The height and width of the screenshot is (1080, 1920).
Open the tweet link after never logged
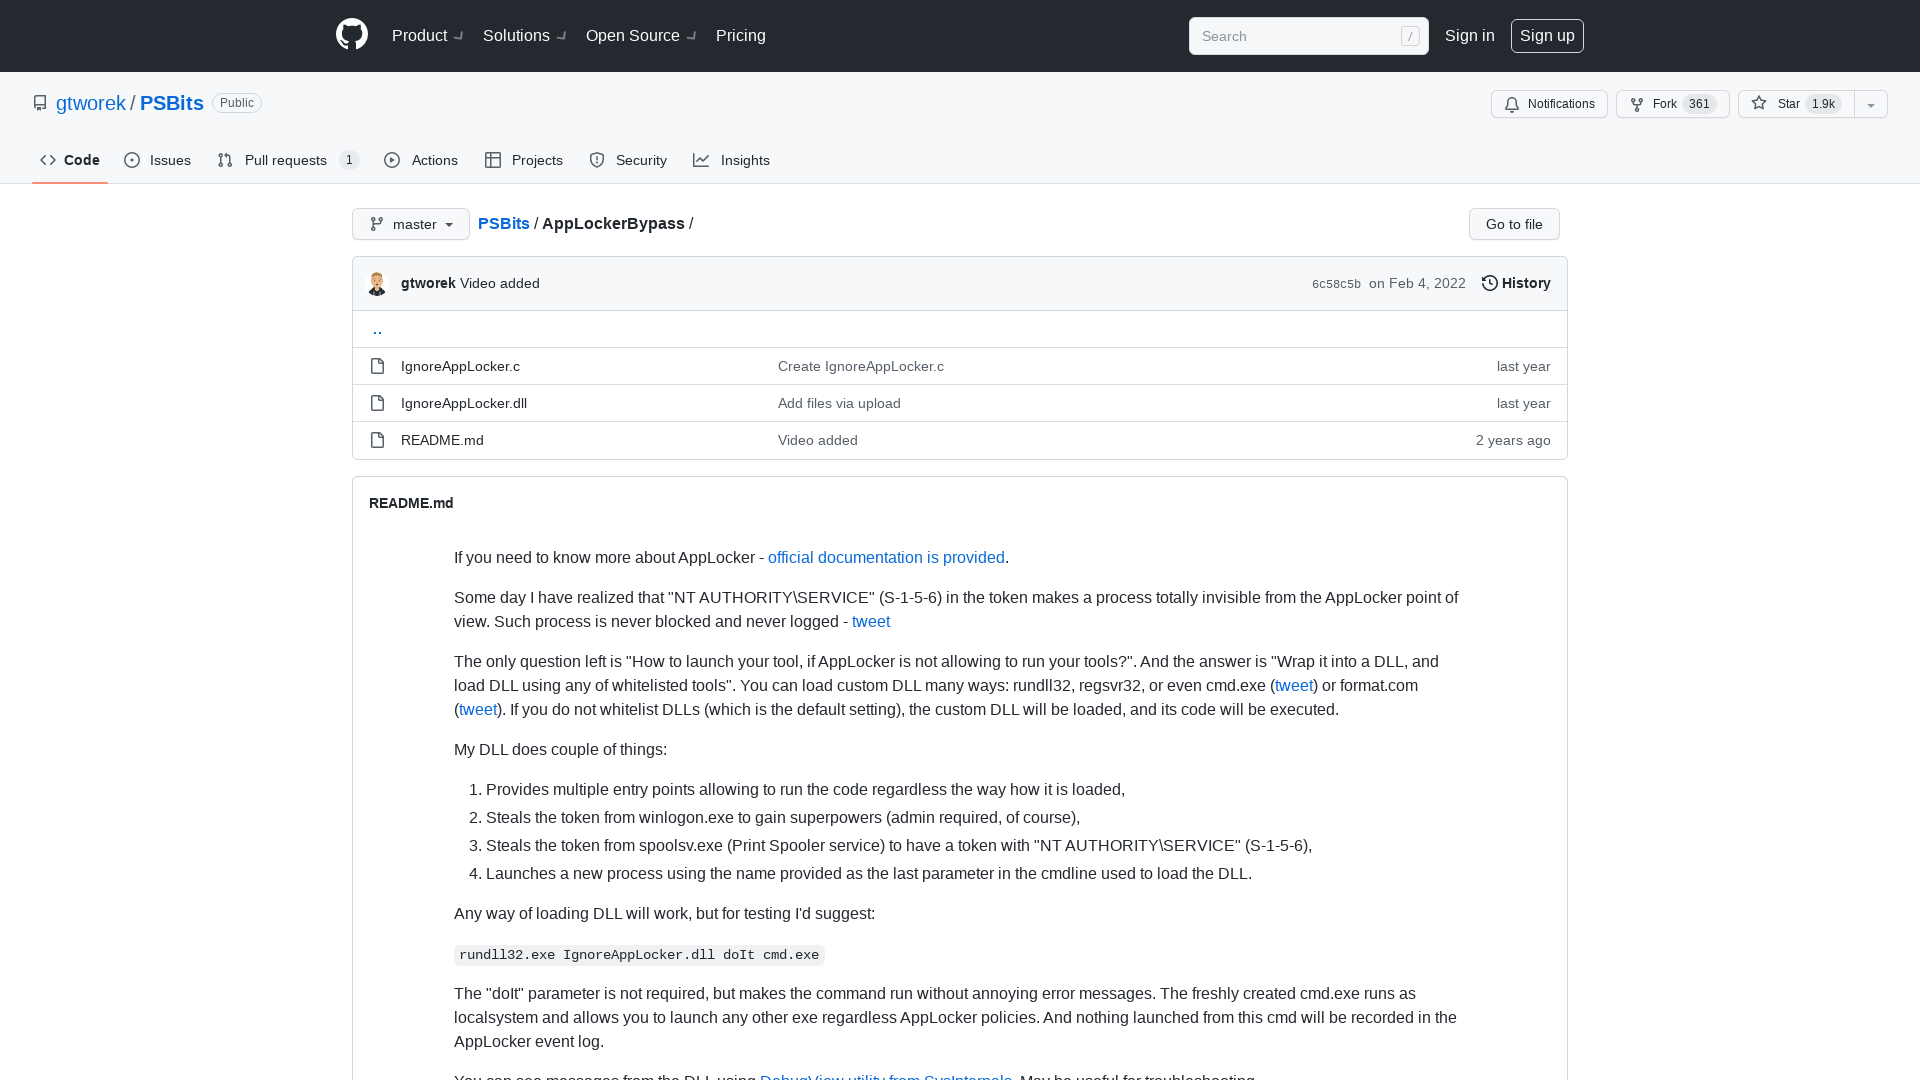[871, 621]
